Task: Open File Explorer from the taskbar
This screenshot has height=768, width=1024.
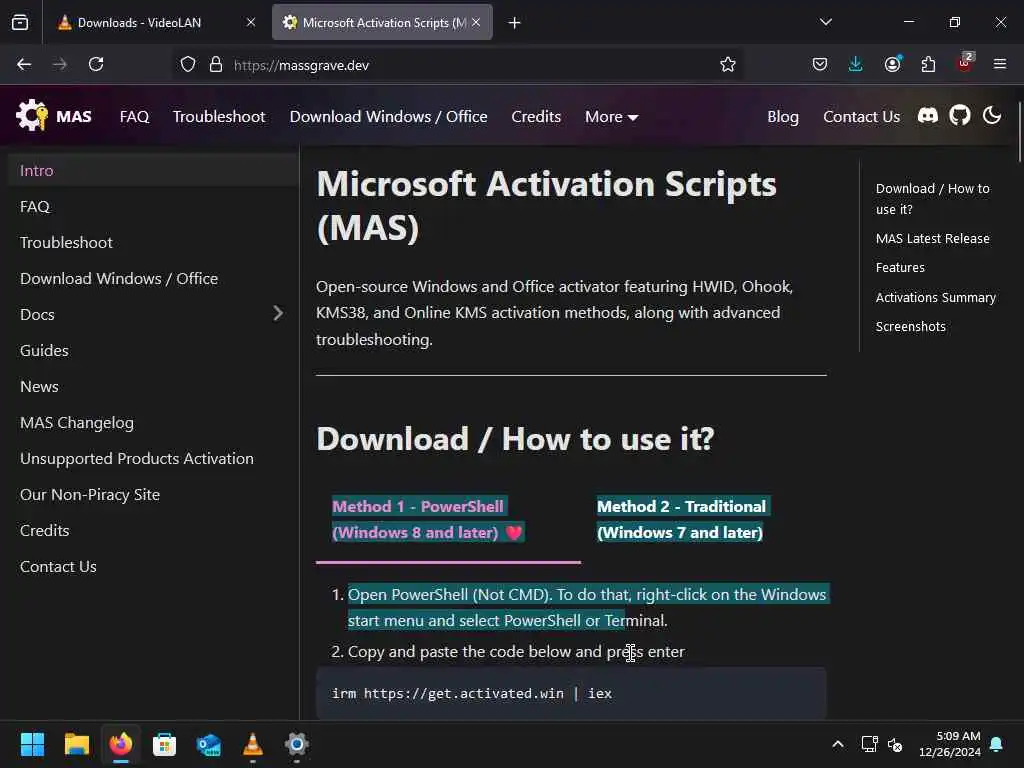Action: (x=76, y=744)
